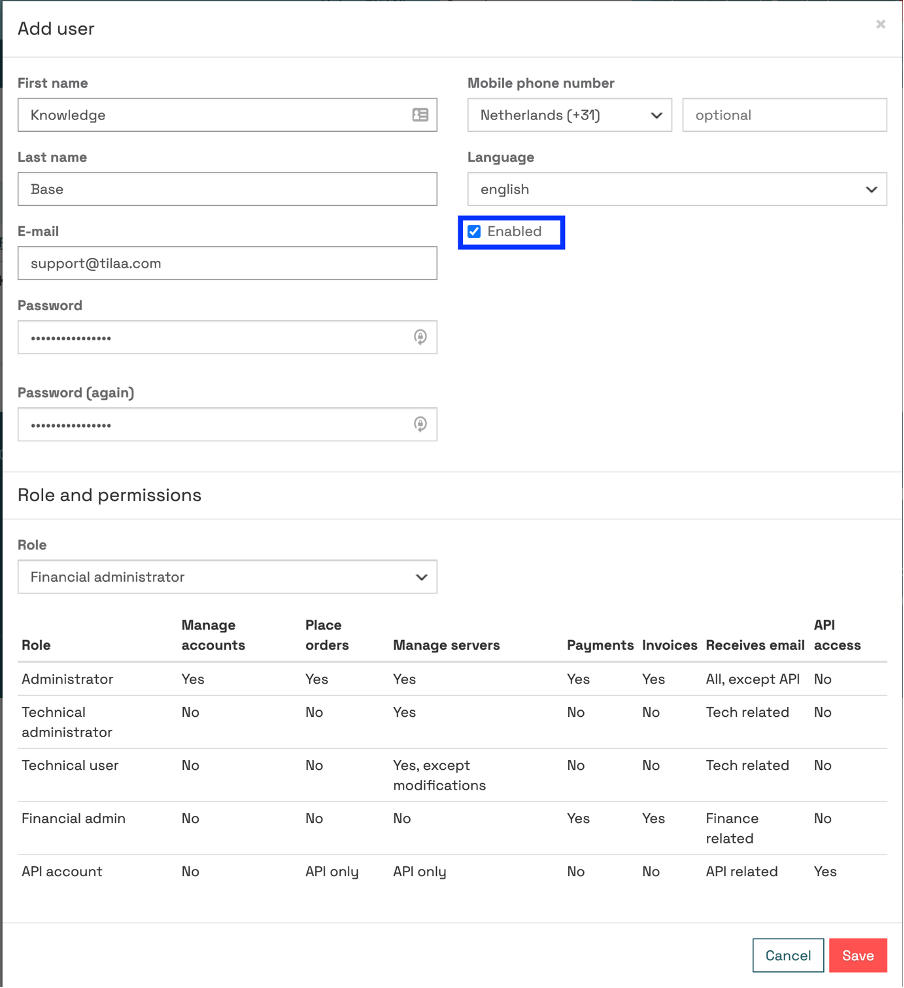Click the E-mail field with support@tilaa.com
Image resolution: width=904 pixels, height=988 pixels.
[227, 263]
